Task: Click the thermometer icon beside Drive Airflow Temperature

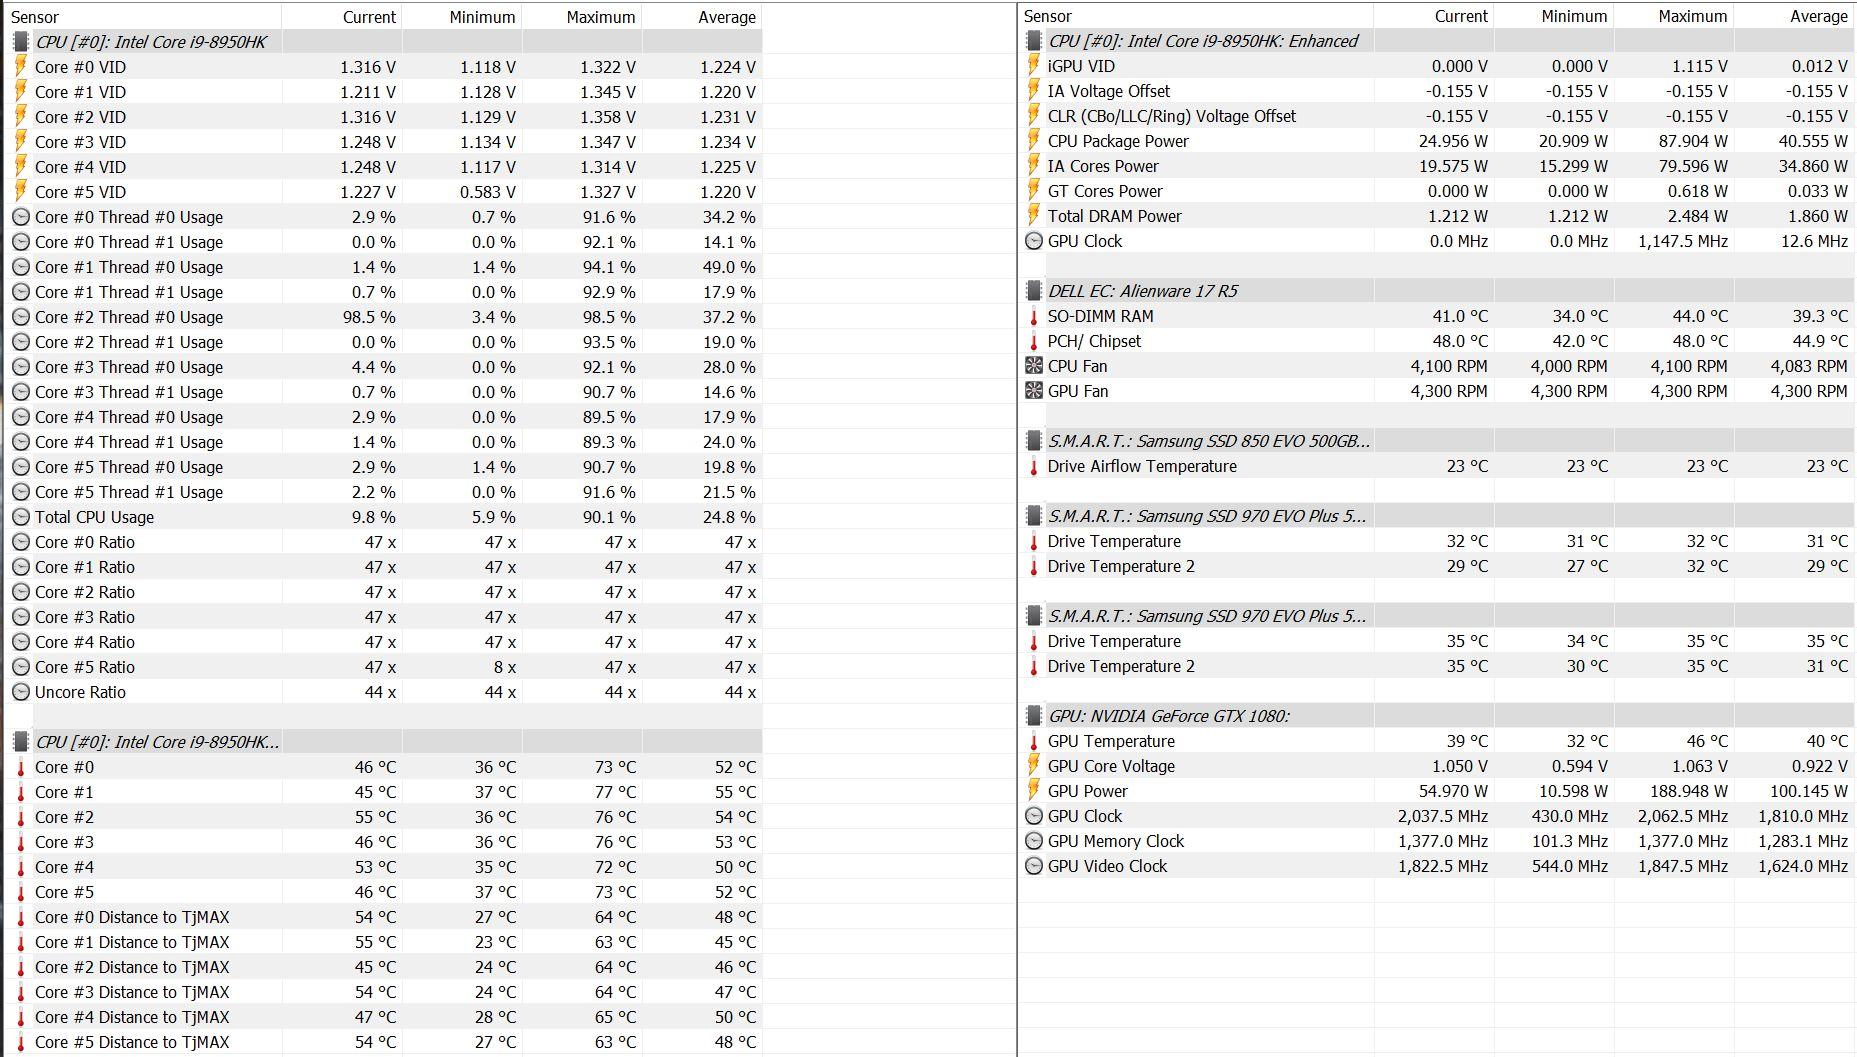Action: (1034, 466)
